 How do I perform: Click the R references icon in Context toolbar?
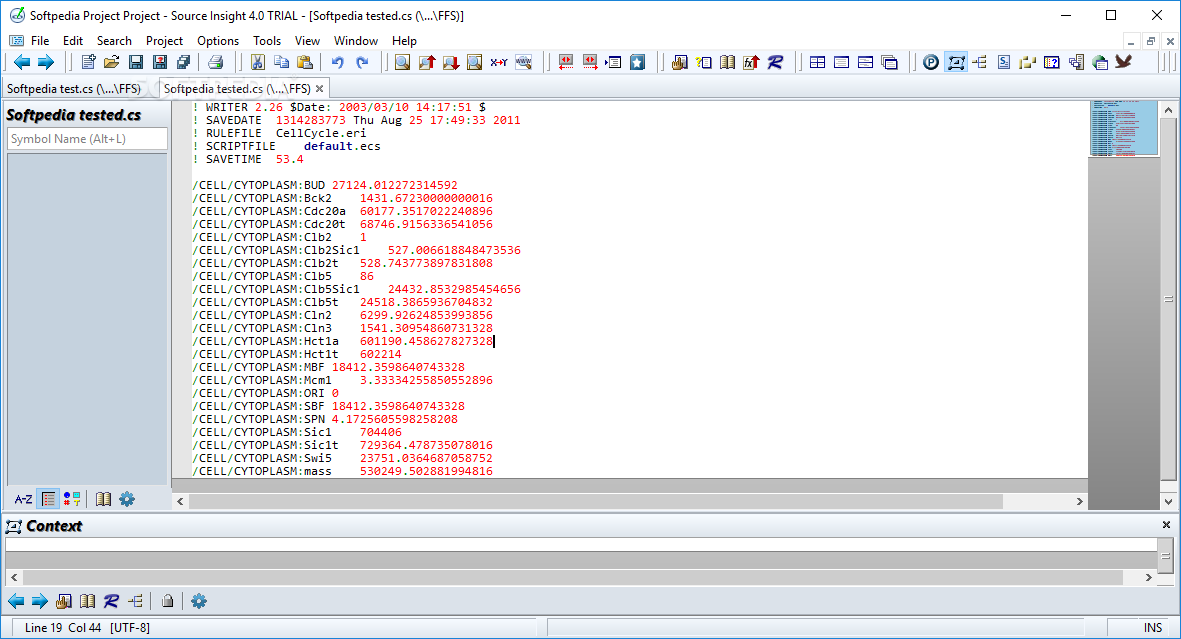[111, 601]
